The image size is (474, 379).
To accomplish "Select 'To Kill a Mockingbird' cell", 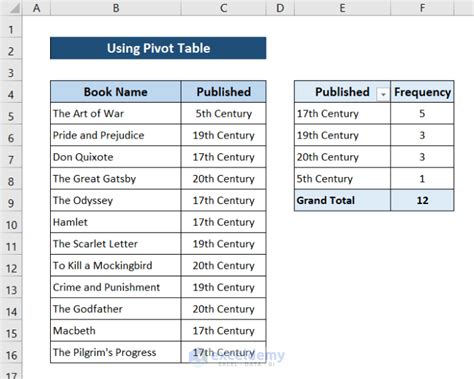I will click(116, 265).
